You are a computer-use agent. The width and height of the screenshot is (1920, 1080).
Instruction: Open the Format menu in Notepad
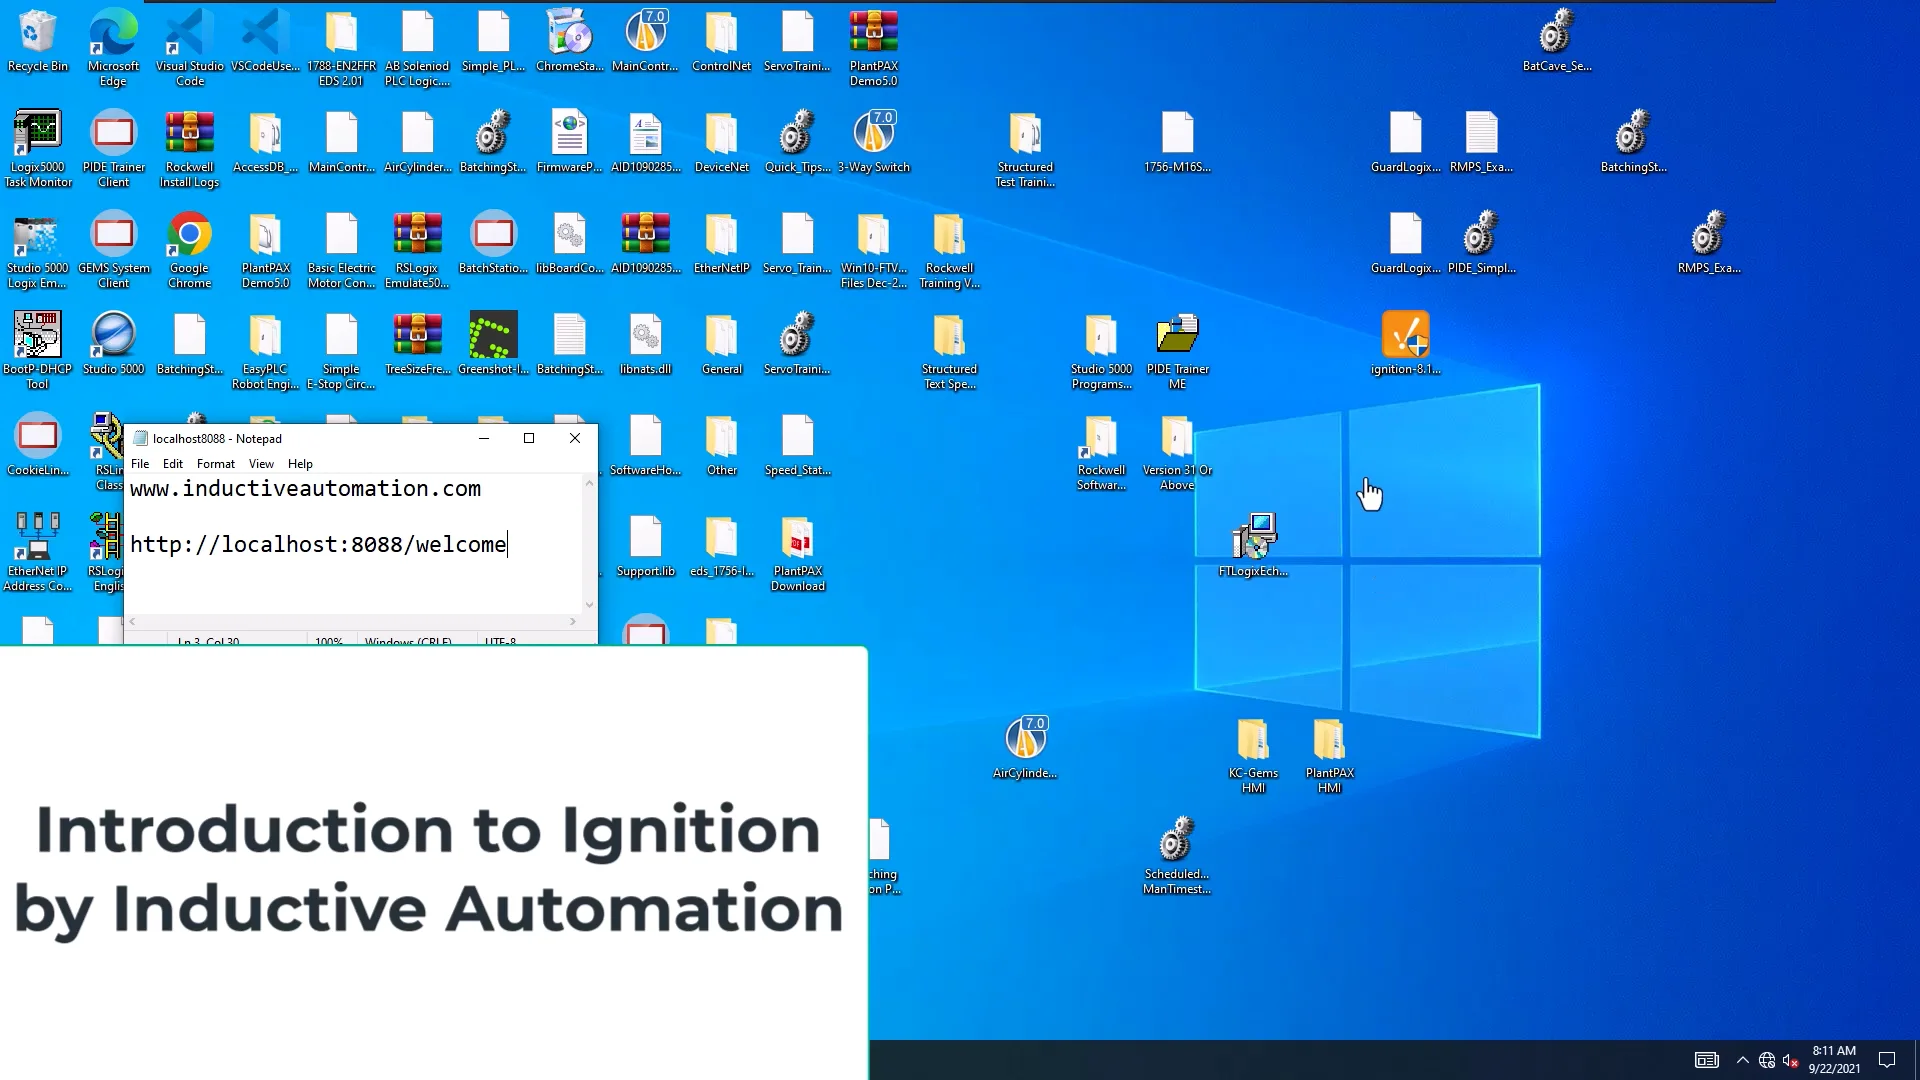click(x=215, y=463)
